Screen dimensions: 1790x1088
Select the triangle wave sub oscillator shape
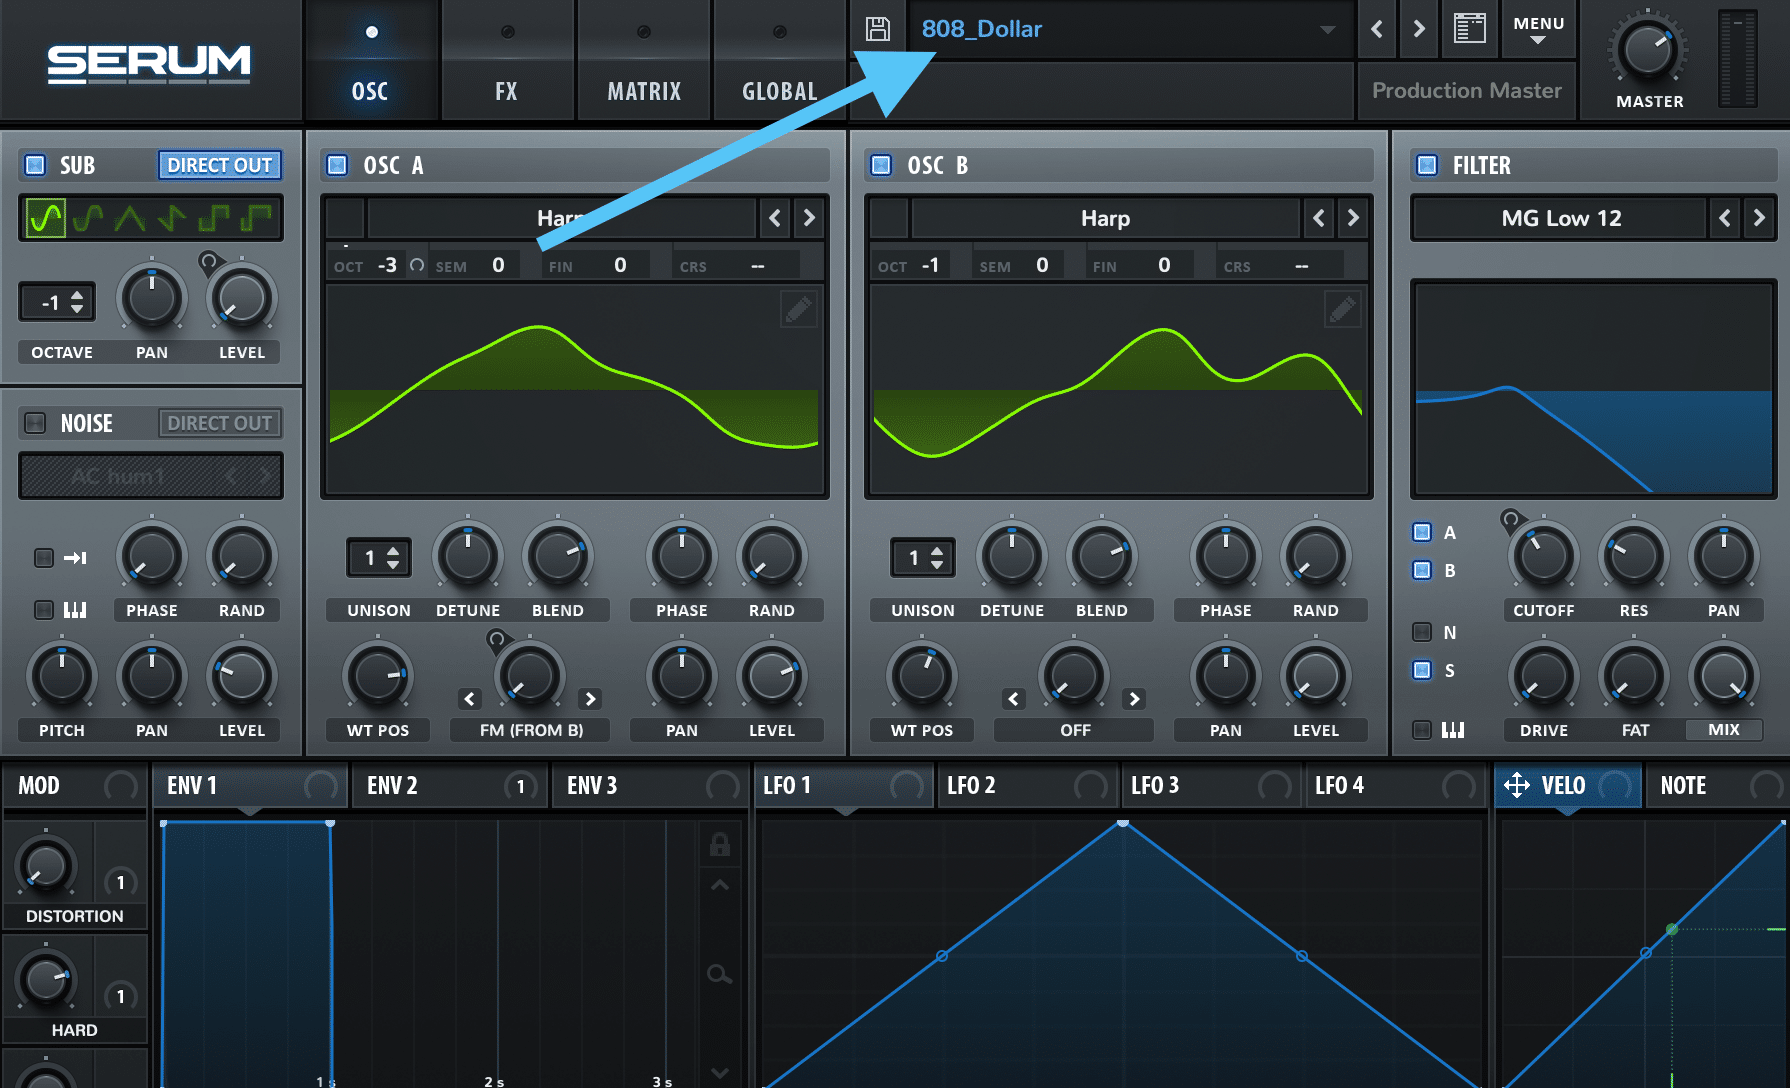[129, 217]
